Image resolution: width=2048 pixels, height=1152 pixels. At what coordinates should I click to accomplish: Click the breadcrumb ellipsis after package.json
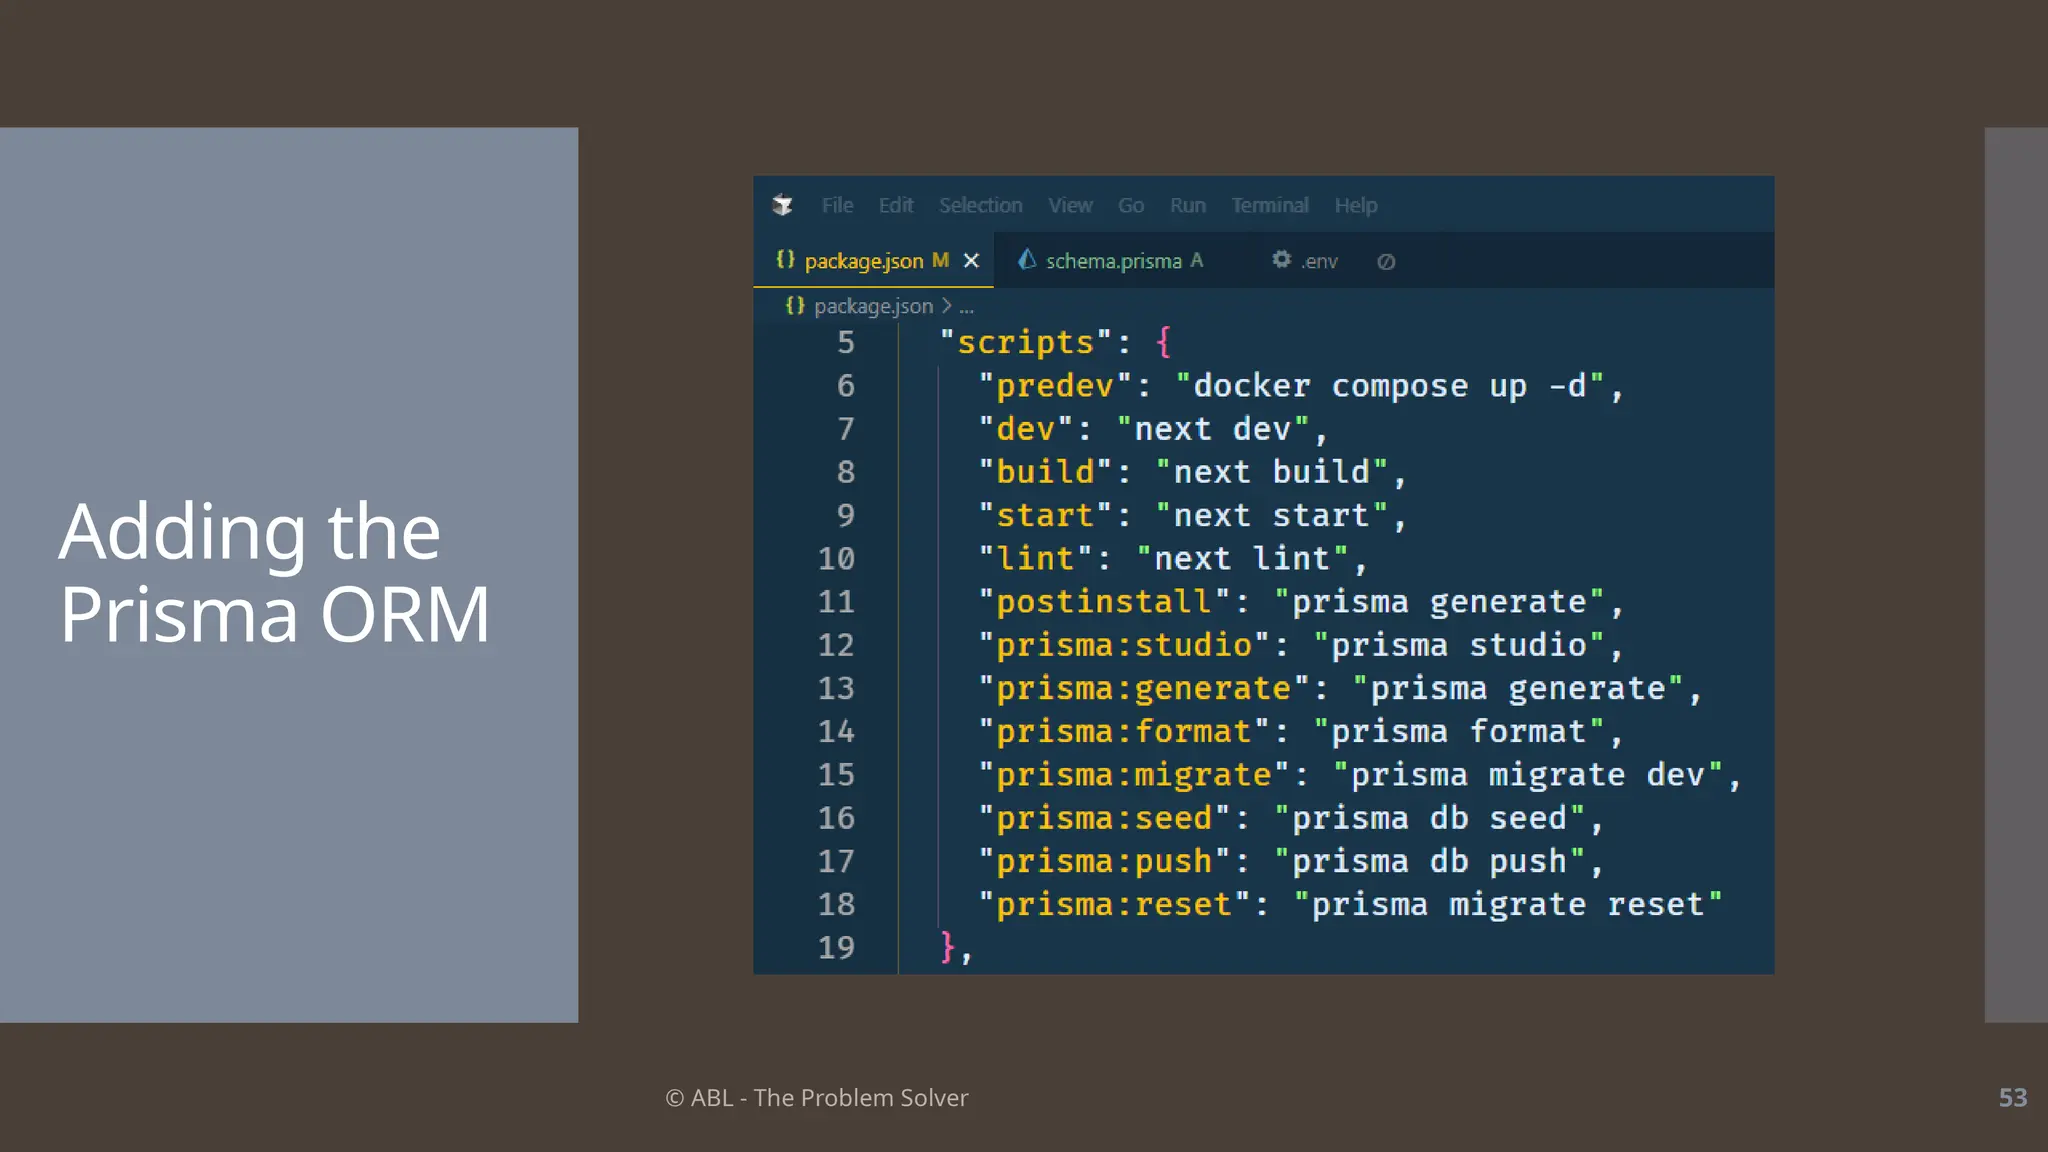click(x=966, y=308)
